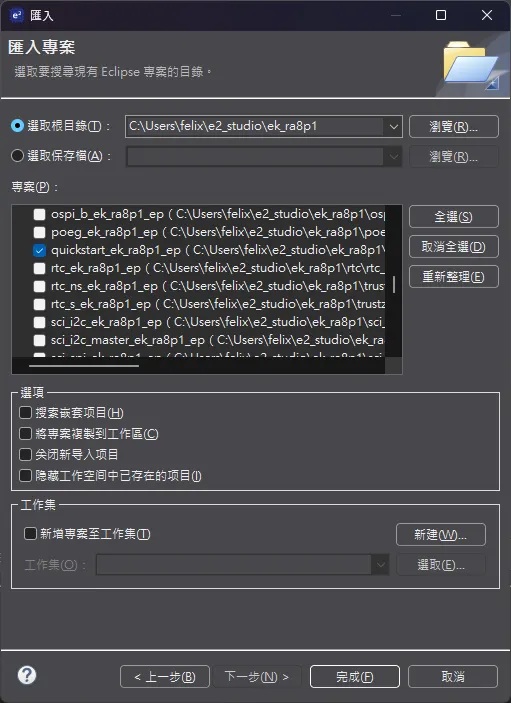
Task: Expand the archive file path dropdown
Action: tap(393, 156)
